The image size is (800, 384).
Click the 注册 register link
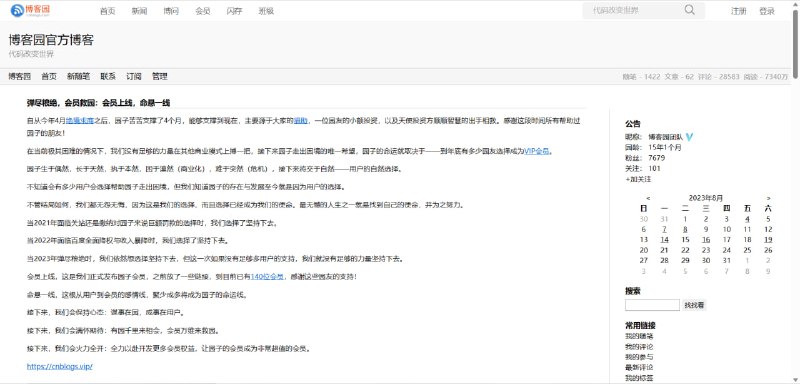(738, 11)
